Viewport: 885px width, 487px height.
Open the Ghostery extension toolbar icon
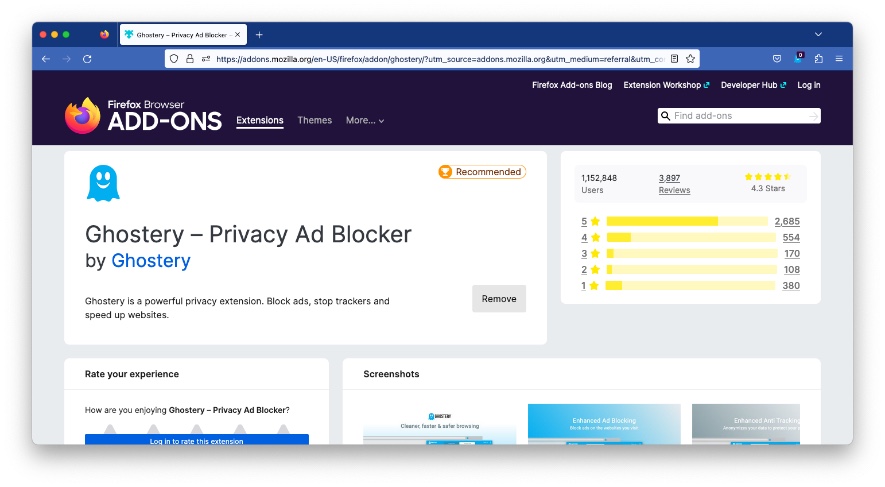tap(798, 58)
